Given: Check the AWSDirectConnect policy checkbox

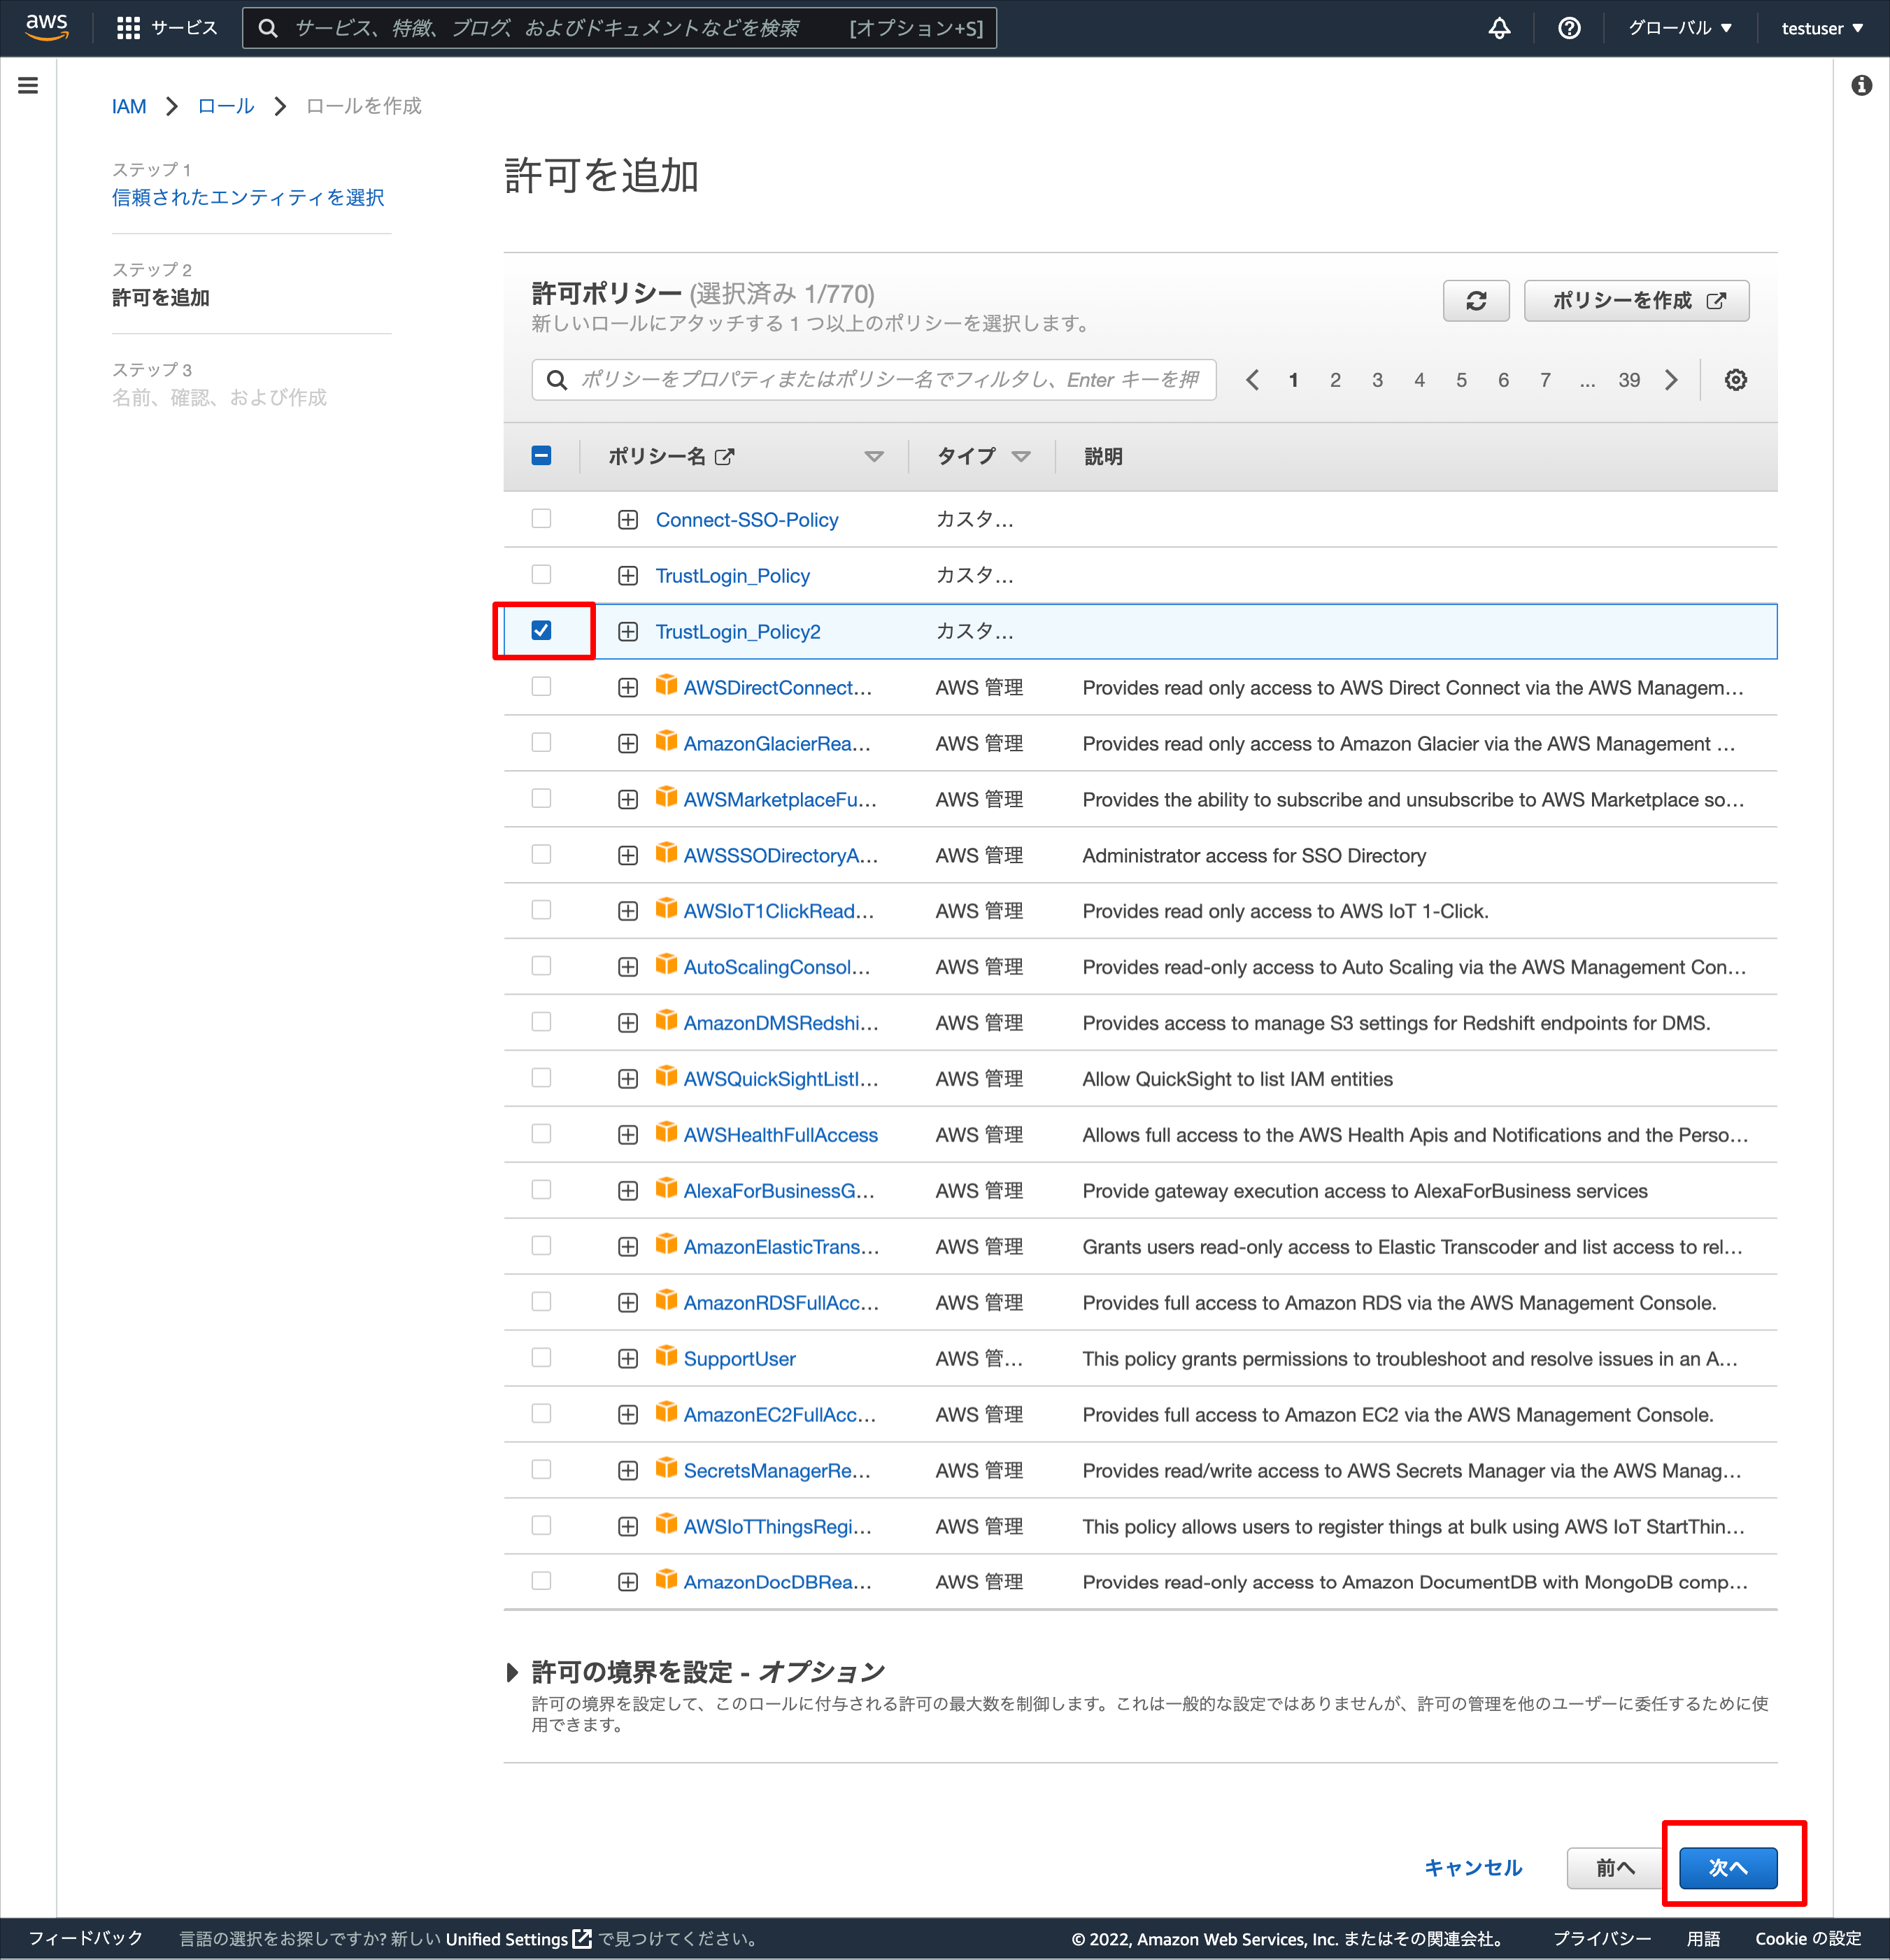Looking at the screenshot, I should [541, 687].
